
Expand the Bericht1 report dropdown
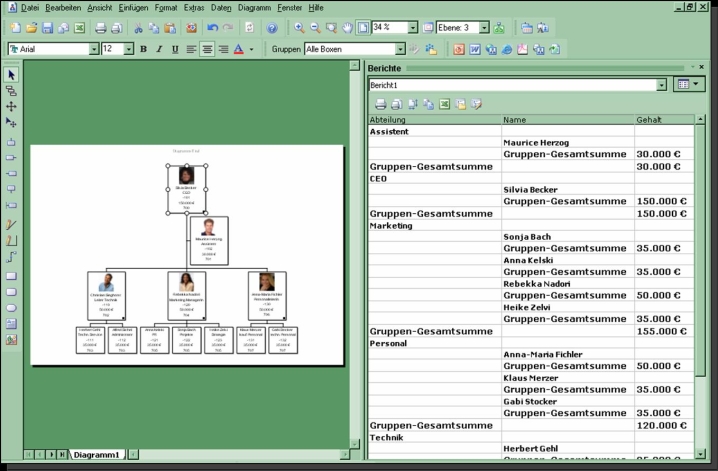(x=662, y=85)
